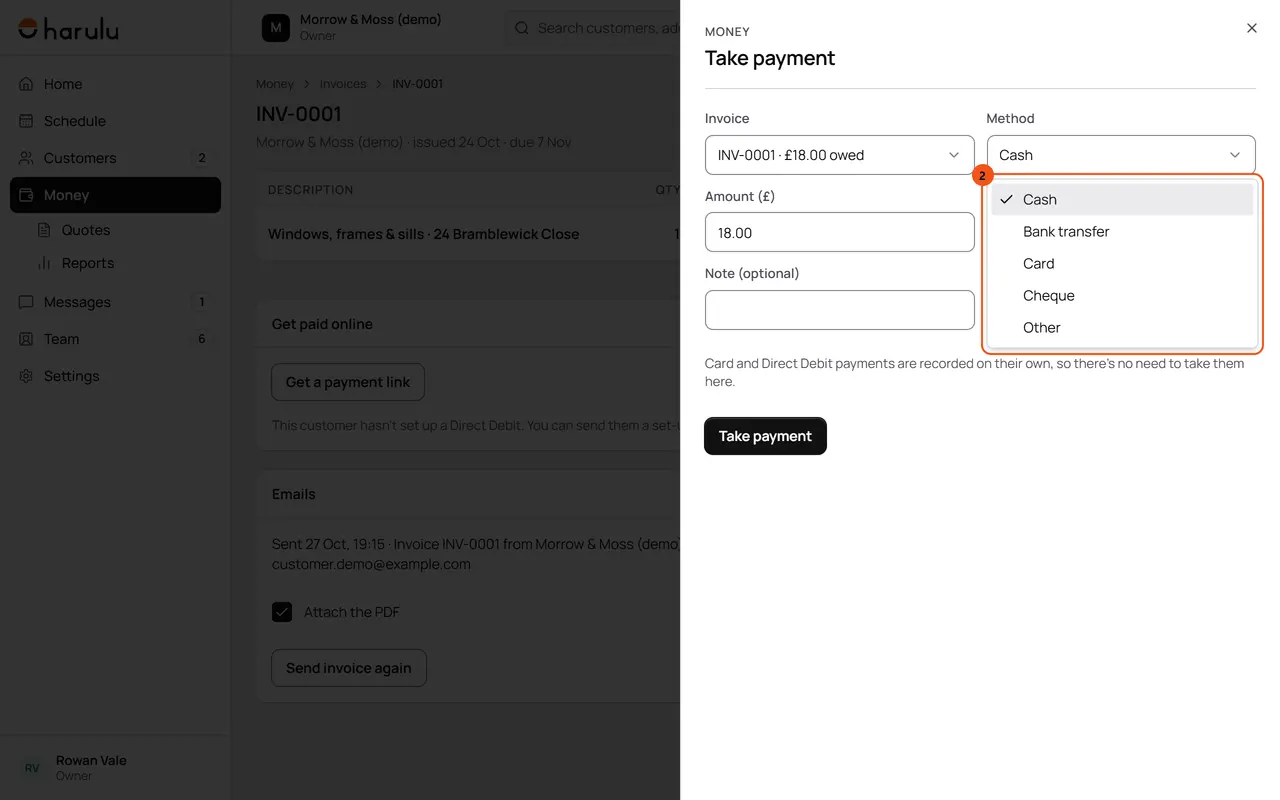Collapse the Method dropdown showing Cash
1280x800 pixels.
[x=1121, y=155]
